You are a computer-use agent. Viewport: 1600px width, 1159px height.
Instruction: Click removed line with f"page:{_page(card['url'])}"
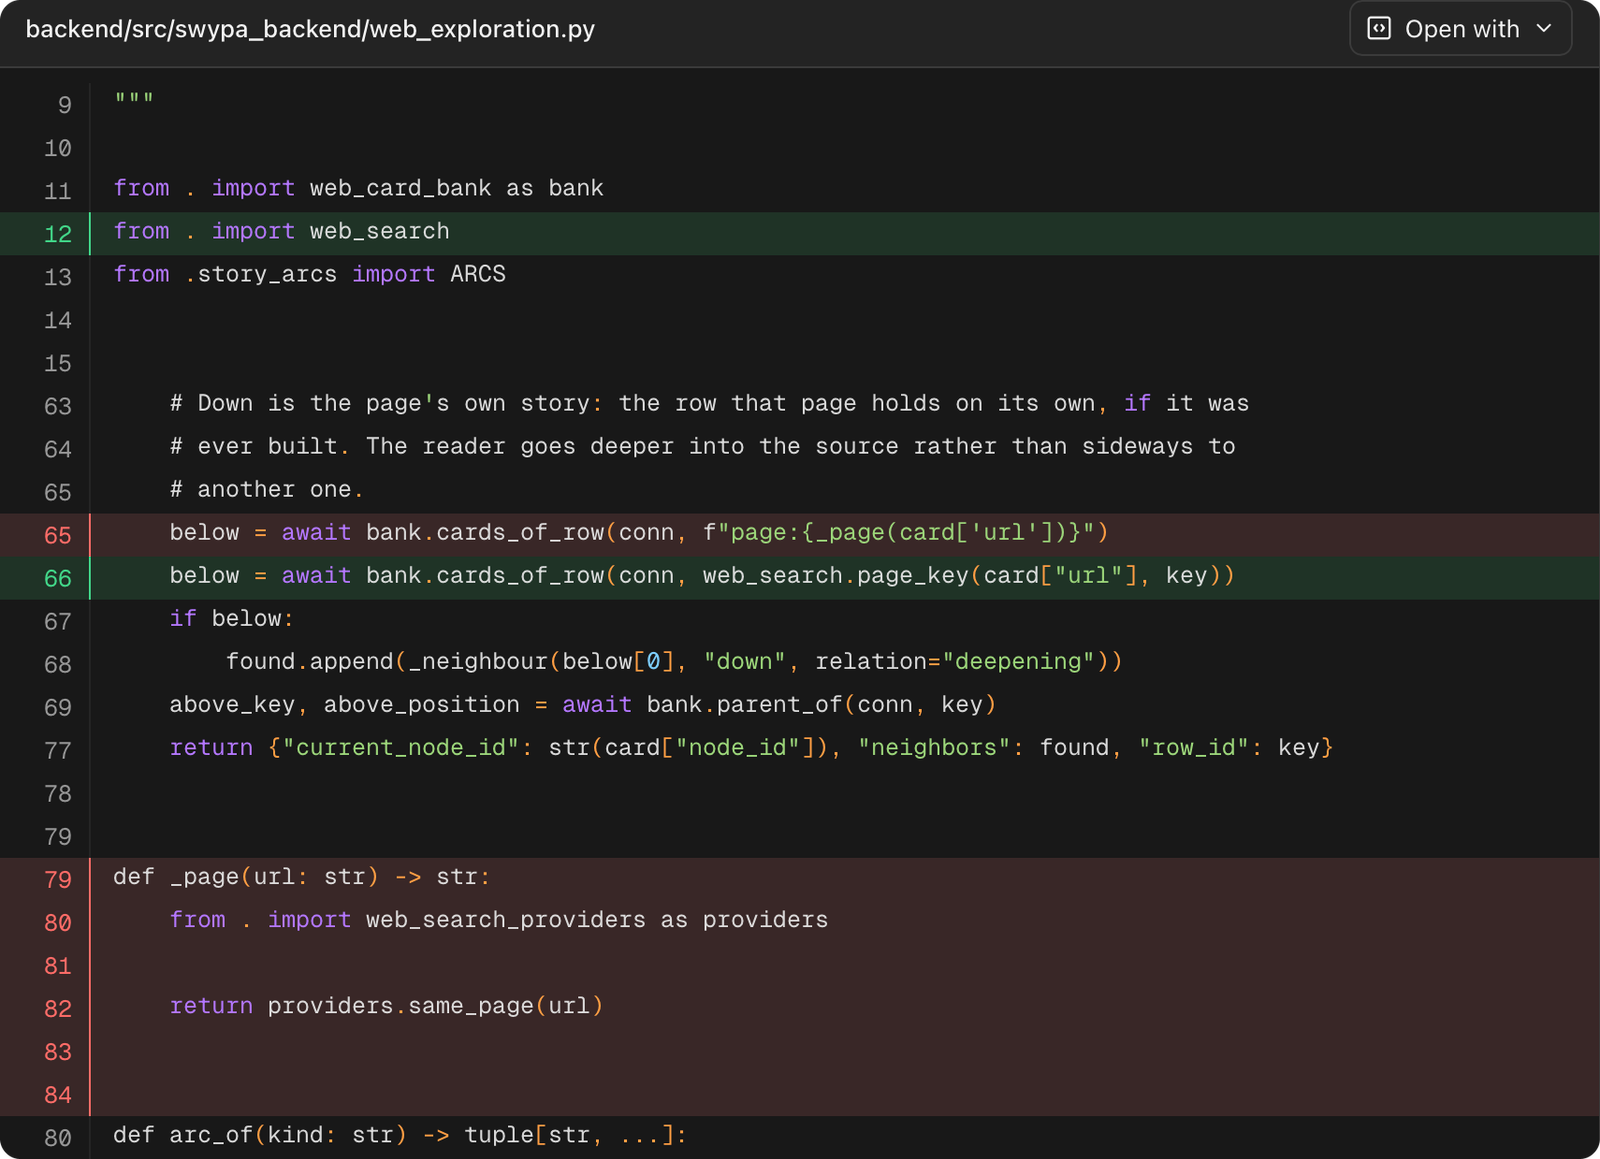639,532
